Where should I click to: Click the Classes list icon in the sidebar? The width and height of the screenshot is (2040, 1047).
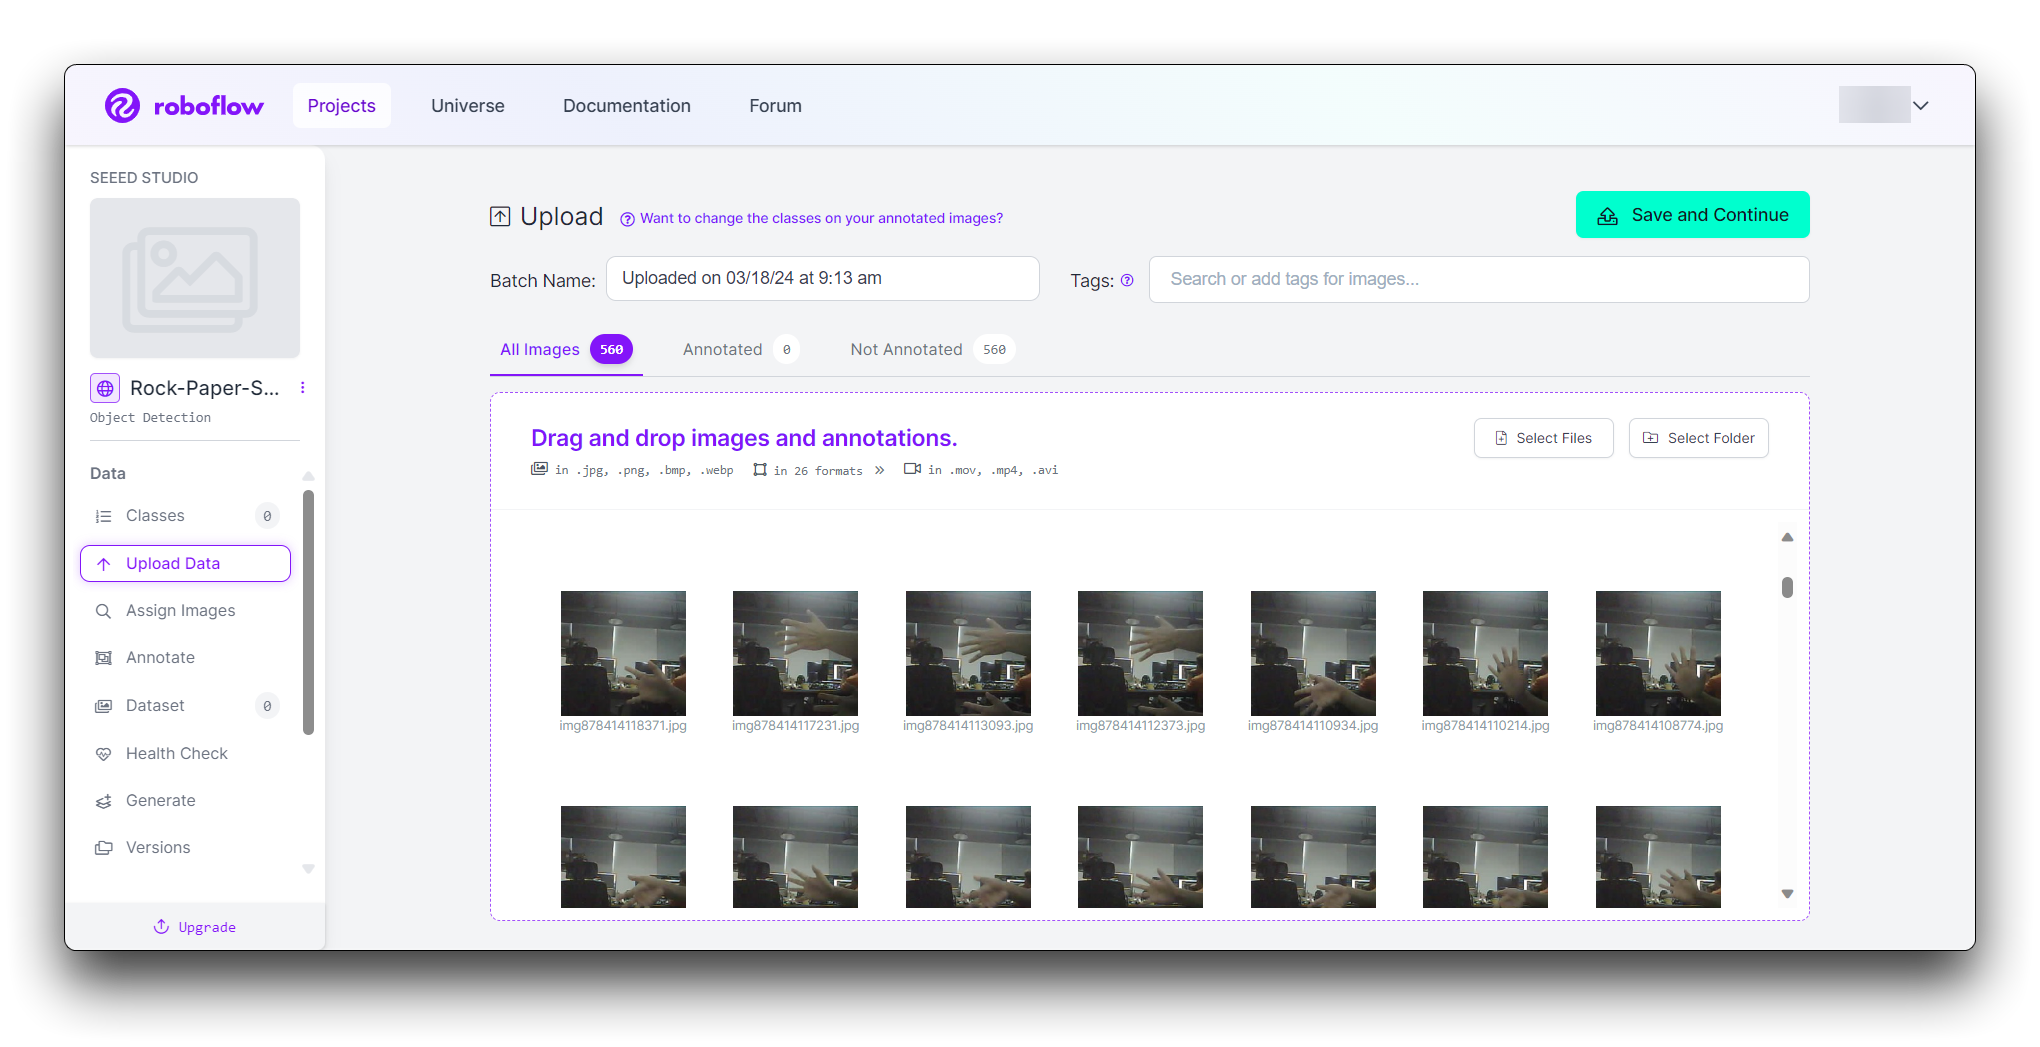[x=103, y=516]
